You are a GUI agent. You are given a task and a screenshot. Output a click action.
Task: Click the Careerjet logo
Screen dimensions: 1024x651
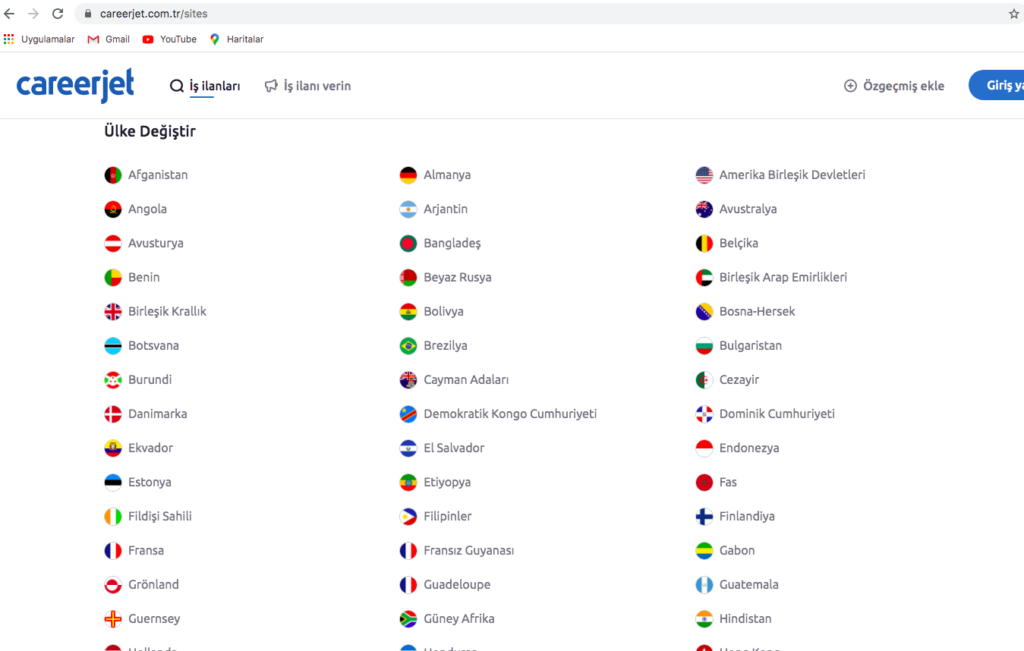[75, 86]
